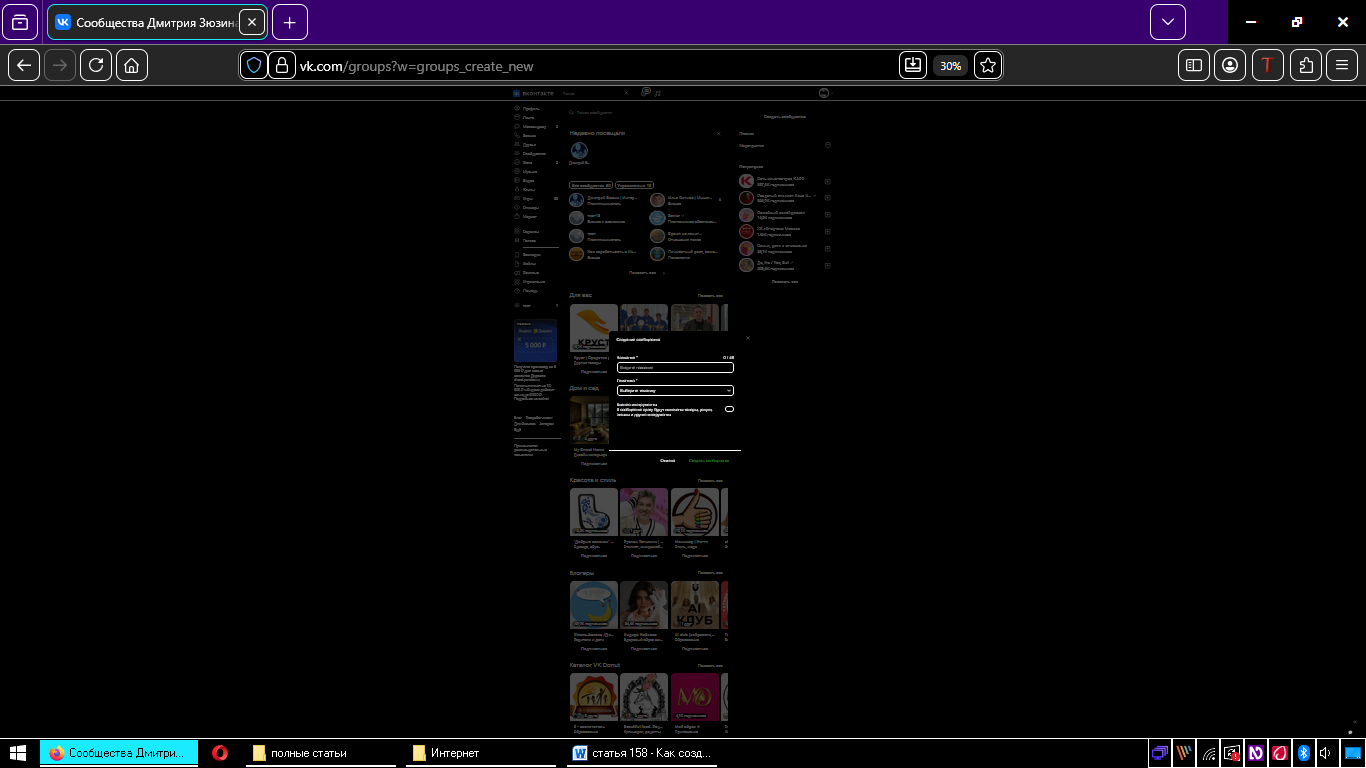Open the list all tabs dropdown
1366x768 pixels.
pyautogui.click(x=1167, y=22)
